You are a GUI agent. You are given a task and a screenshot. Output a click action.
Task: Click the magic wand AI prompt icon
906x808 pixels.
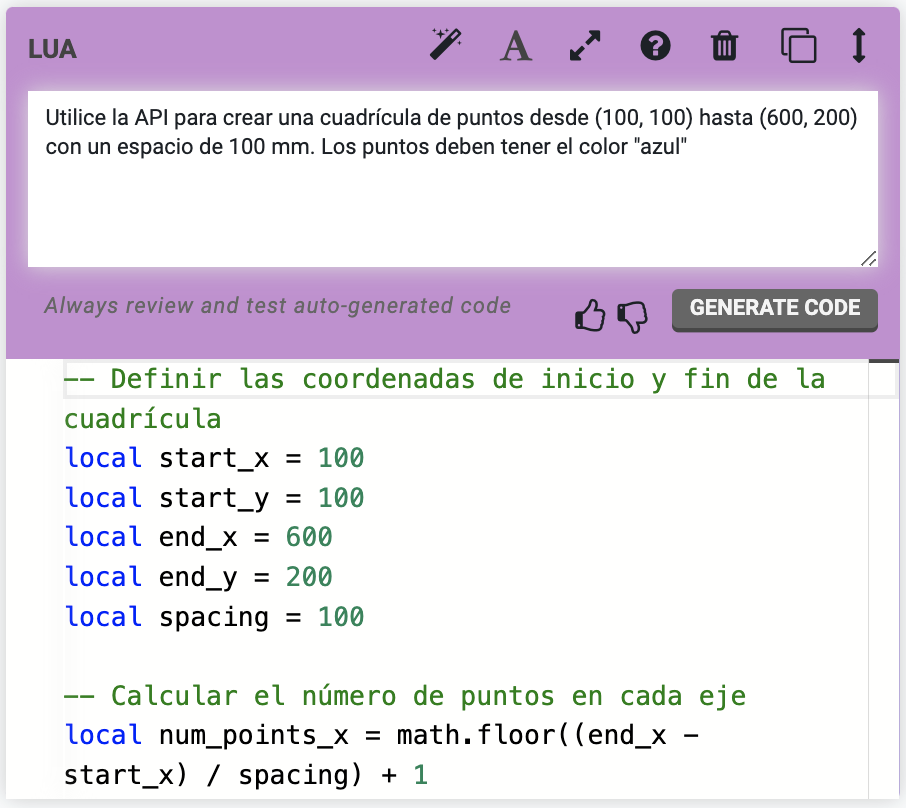(x=446, y=45)
